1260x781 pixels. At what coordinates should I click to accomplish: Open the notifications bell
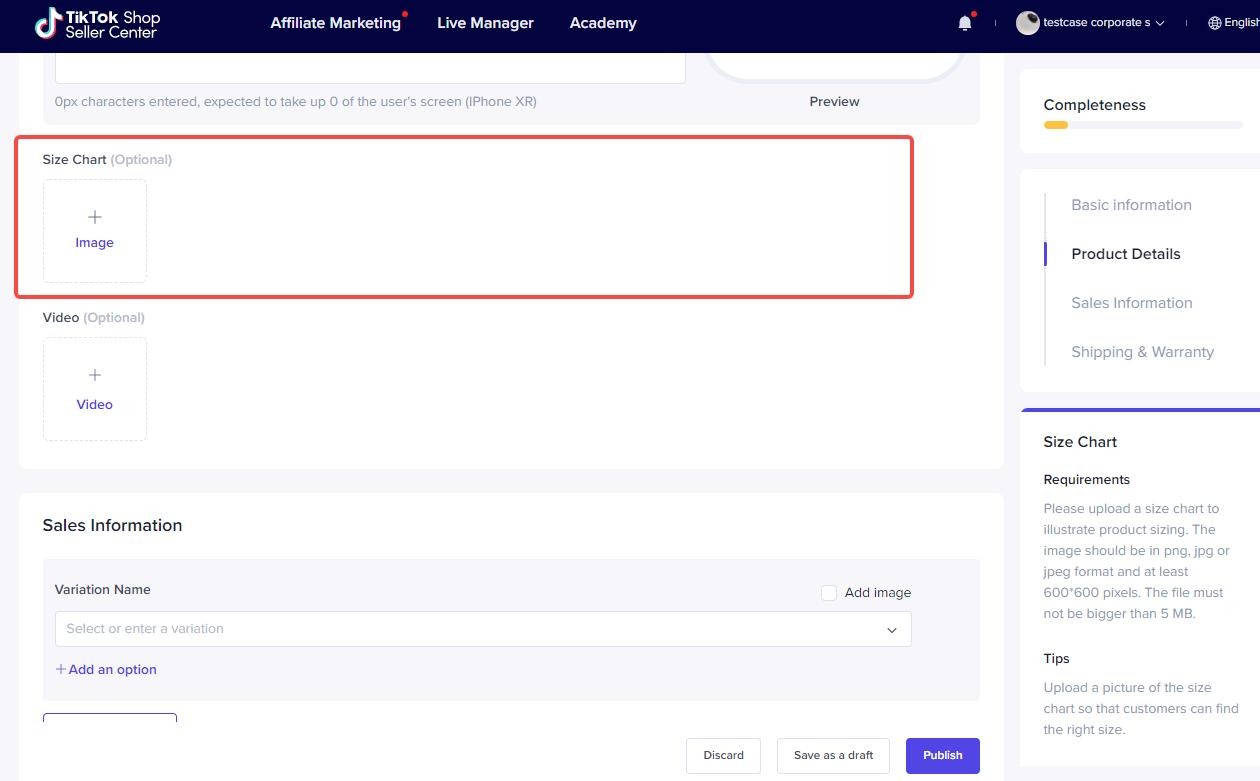coord(965,23)
